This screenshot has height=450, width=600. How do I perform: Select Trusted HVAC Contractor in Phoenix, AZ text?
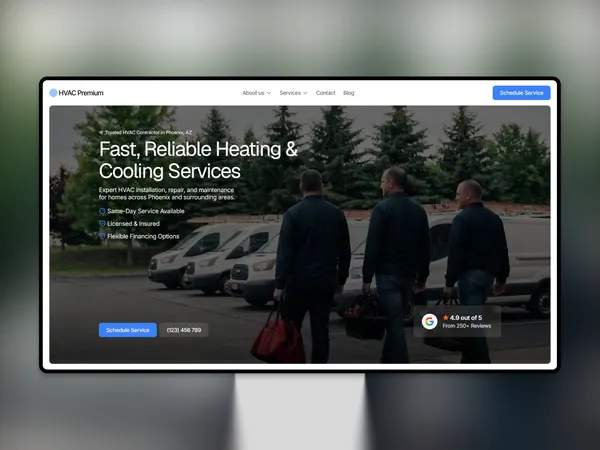(x=148, y=133)
